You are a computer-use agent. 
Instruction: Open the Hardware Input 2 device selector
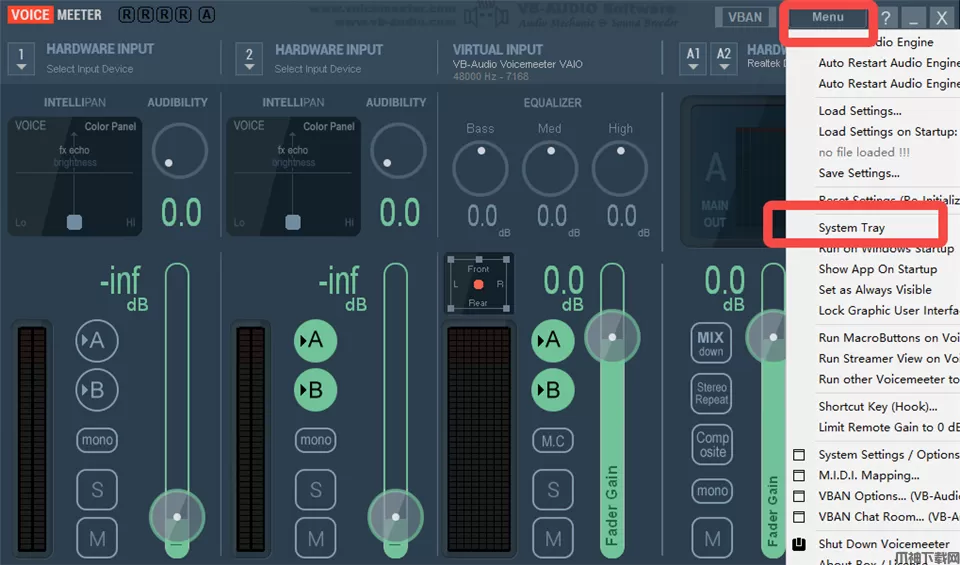[249, 58]
